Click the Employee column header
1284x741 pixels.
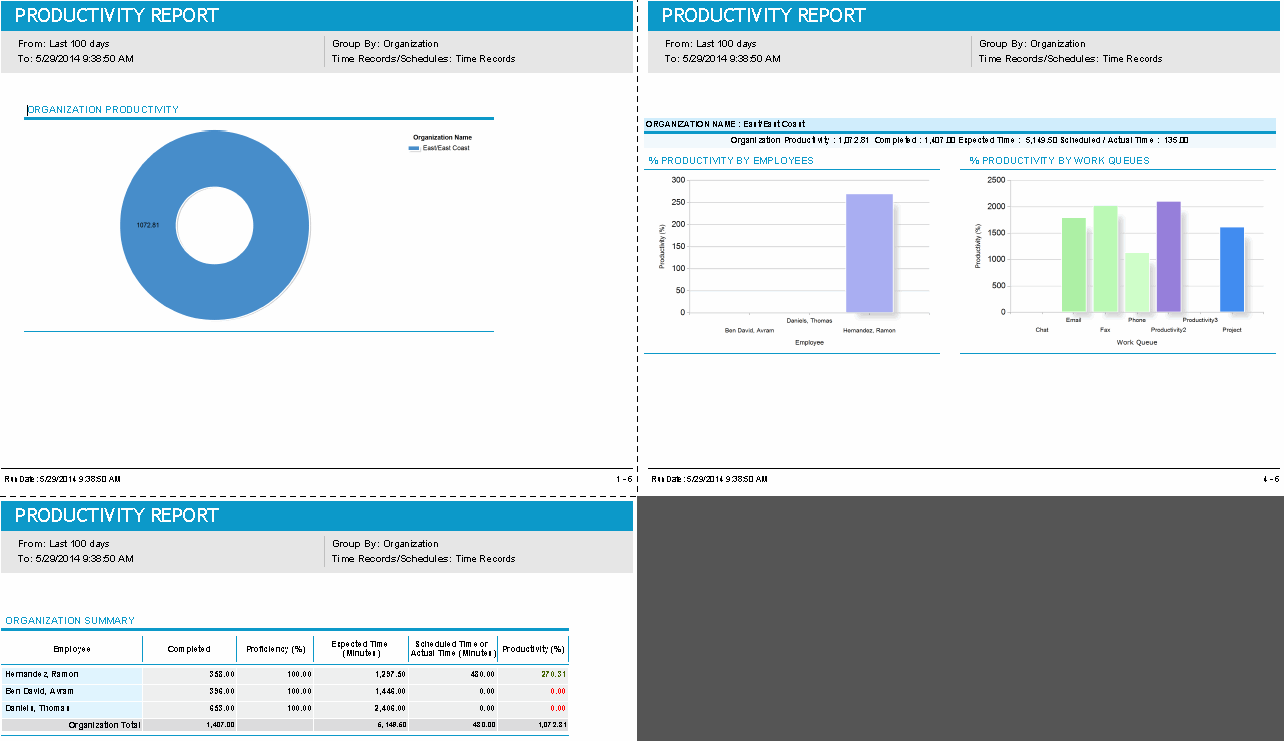70,648
